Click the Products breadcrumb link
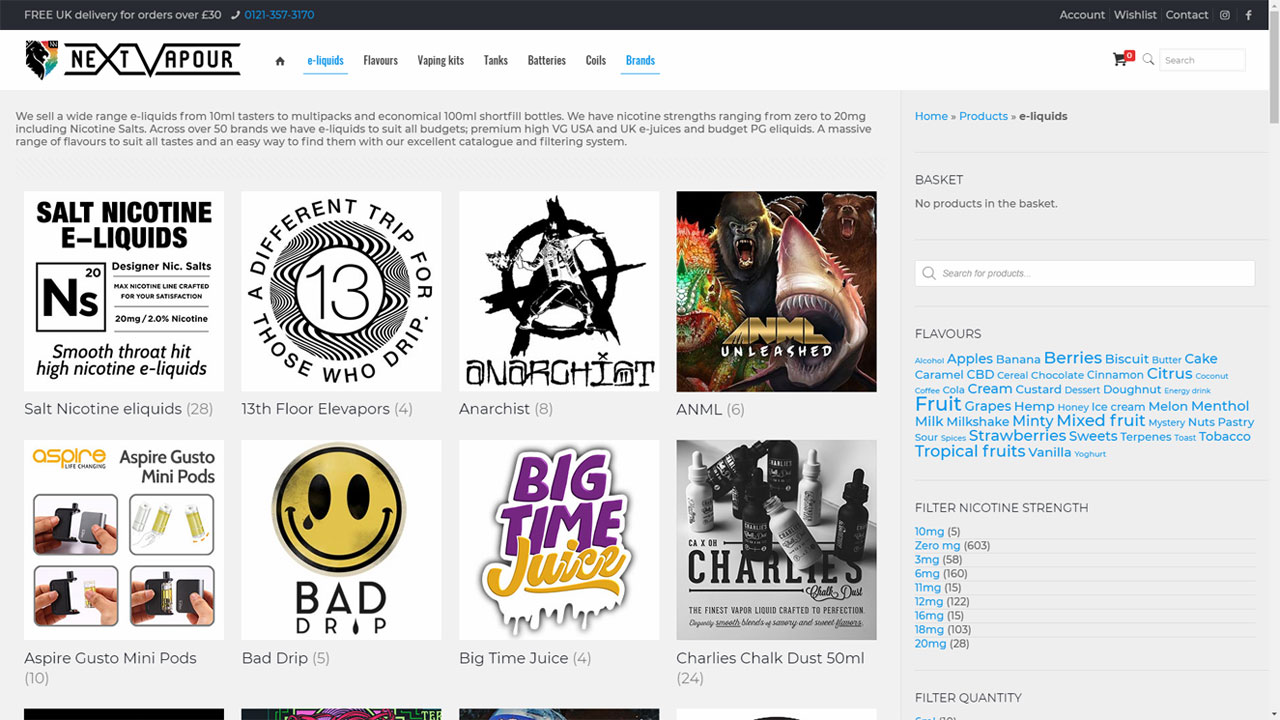This screenshot has width=1280, height=720. point(983,116)
